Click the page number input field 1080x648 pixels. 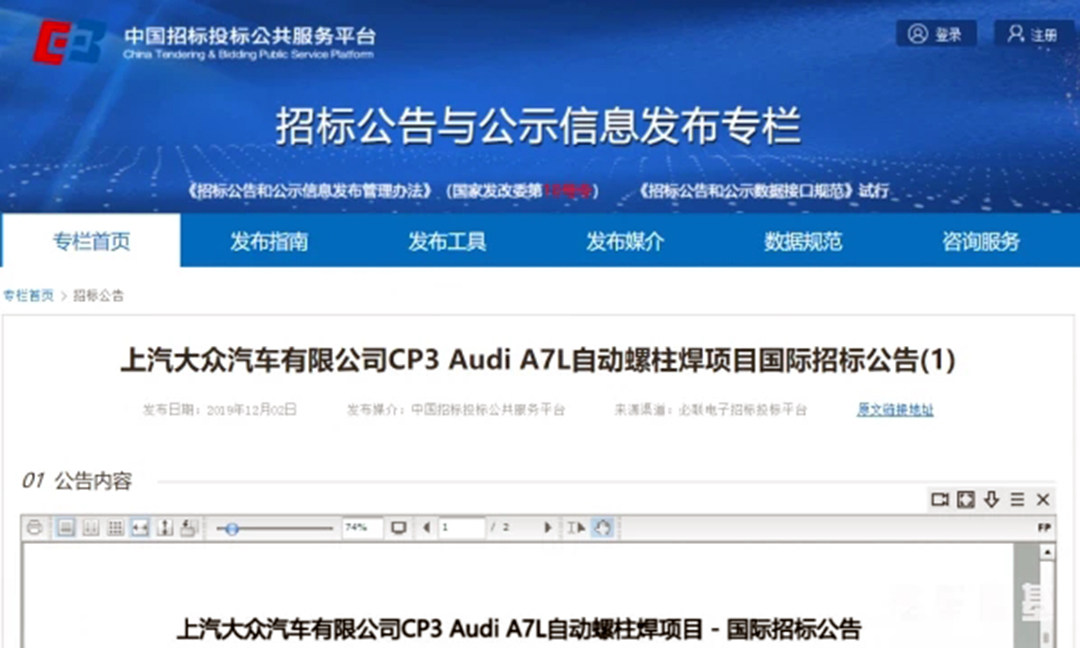click(460, 528)
